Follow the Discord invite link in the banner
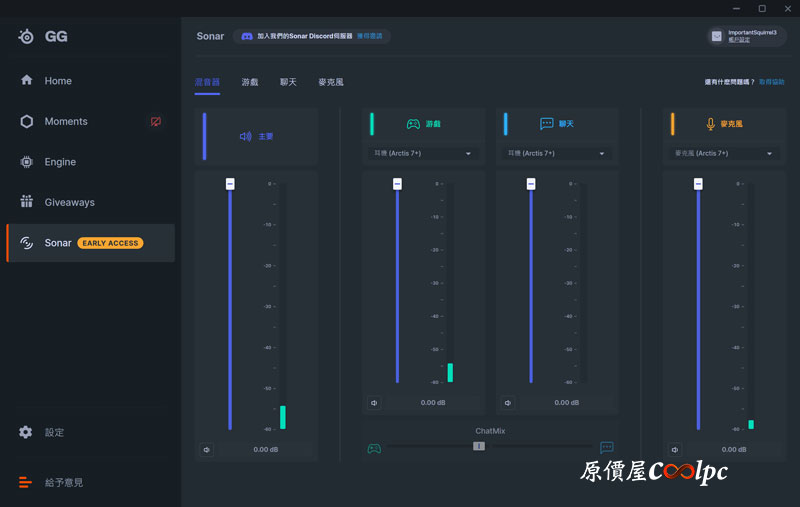 369,36
